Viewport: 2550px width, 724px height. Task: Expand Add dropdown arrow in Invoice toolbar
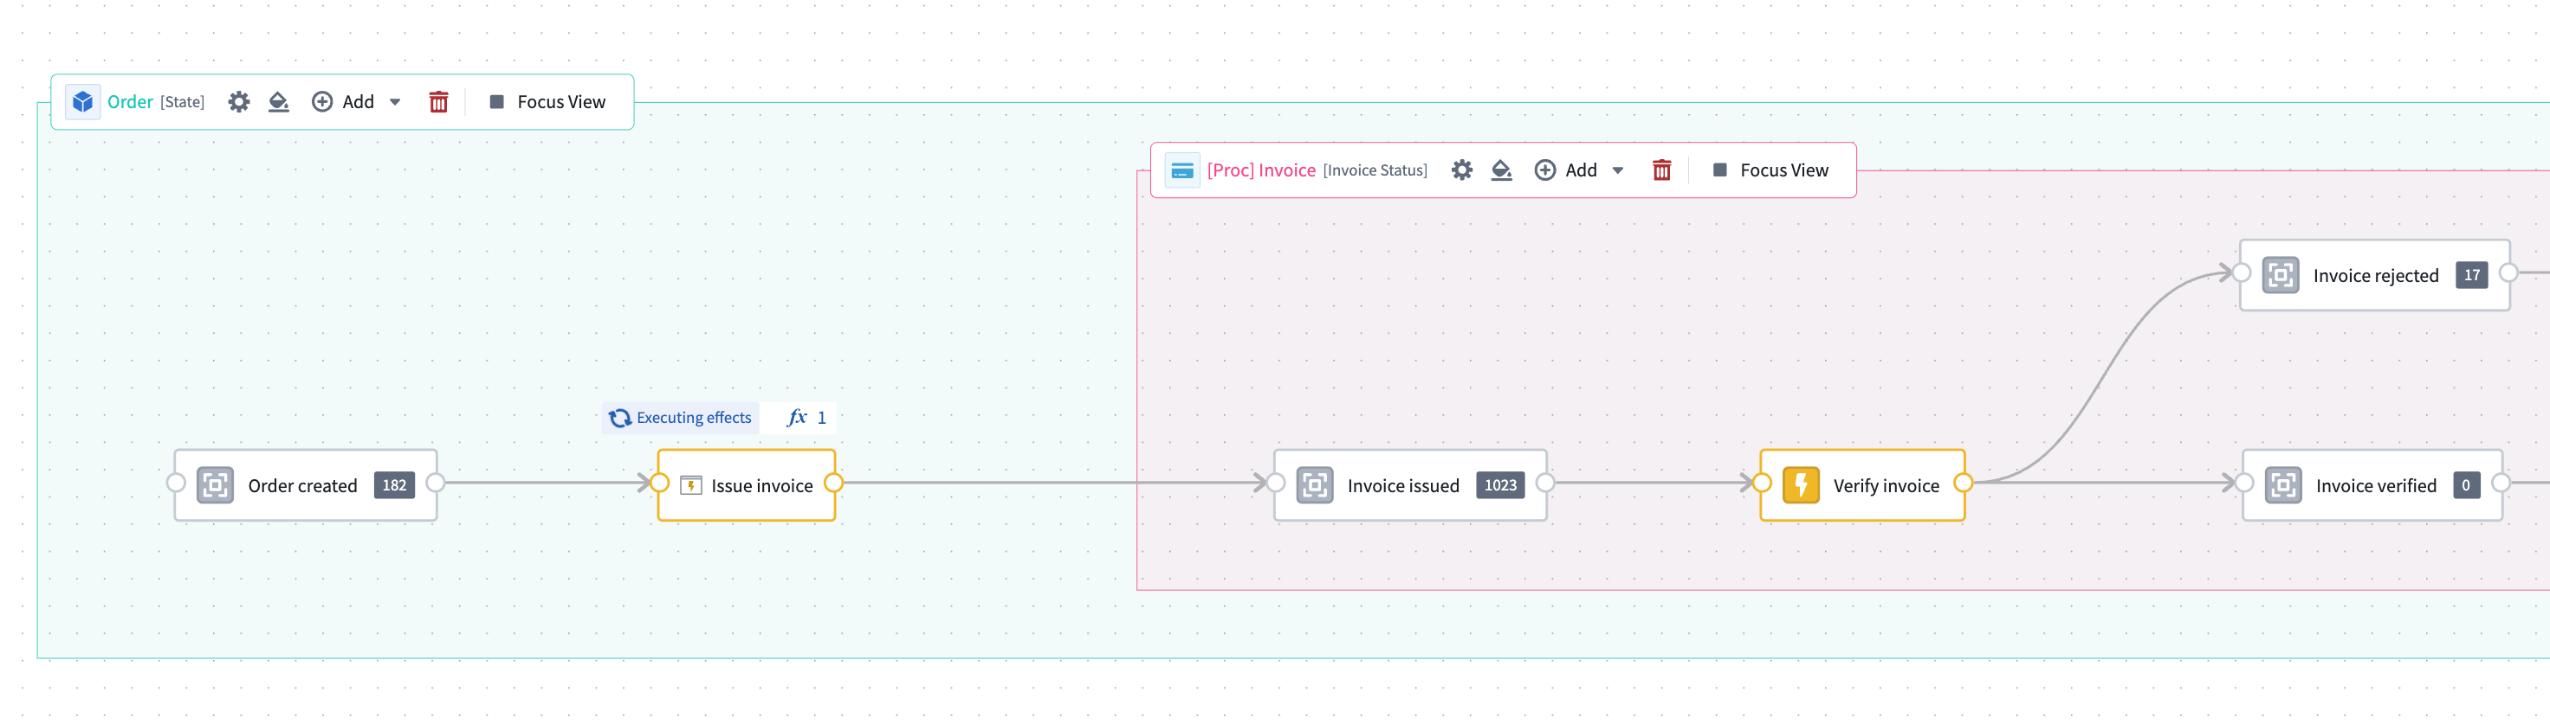pyautogui.click(x=1617, y=170)
